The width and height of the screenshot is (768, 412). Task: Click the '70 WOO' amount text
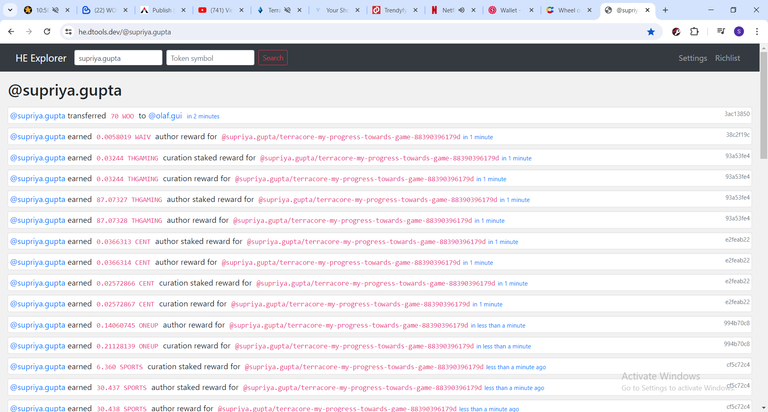[x=122, y=117]
